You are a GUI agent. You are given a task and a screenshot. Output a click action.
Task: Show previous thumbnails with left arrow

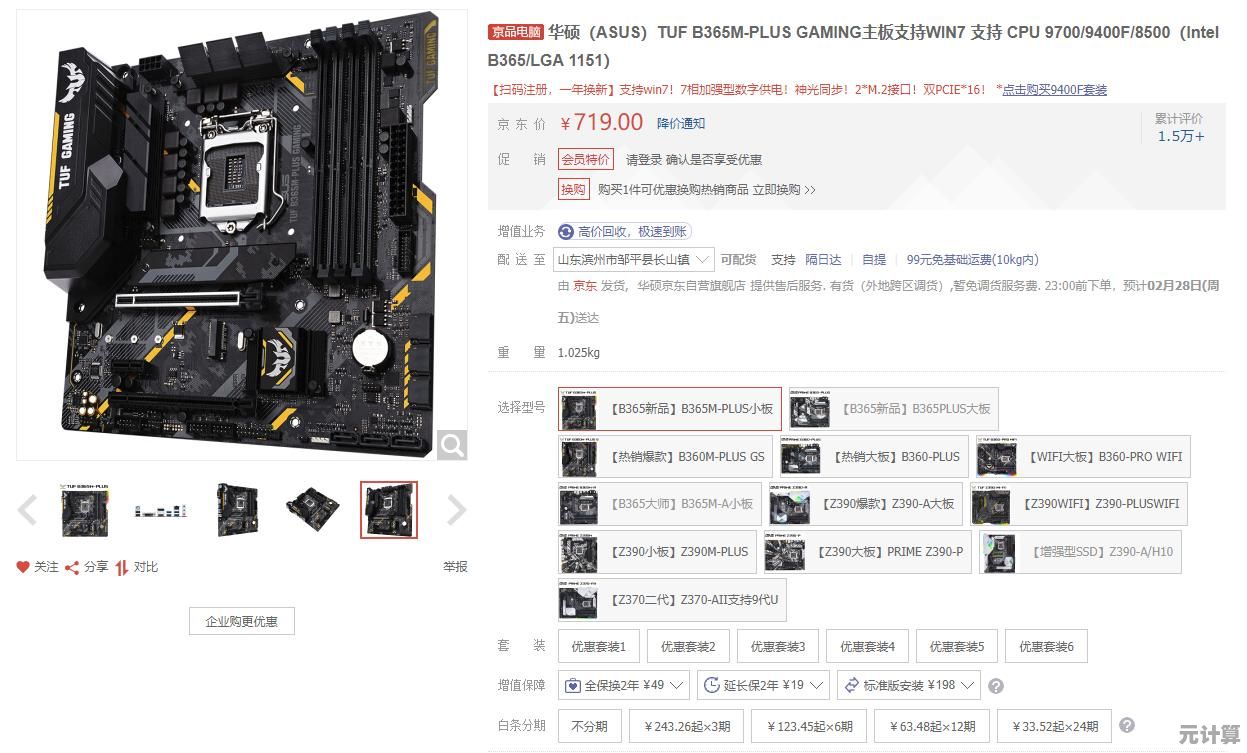(28, 510)
